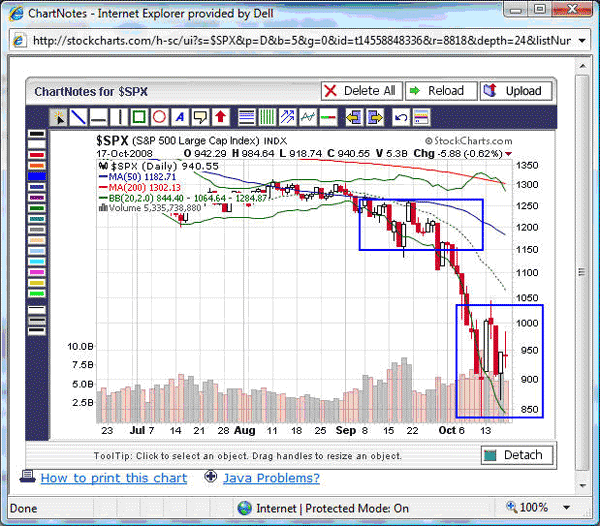Choose the gray color swatch
The width and height of the screenshot is (600, 526).
click(37, 230)
